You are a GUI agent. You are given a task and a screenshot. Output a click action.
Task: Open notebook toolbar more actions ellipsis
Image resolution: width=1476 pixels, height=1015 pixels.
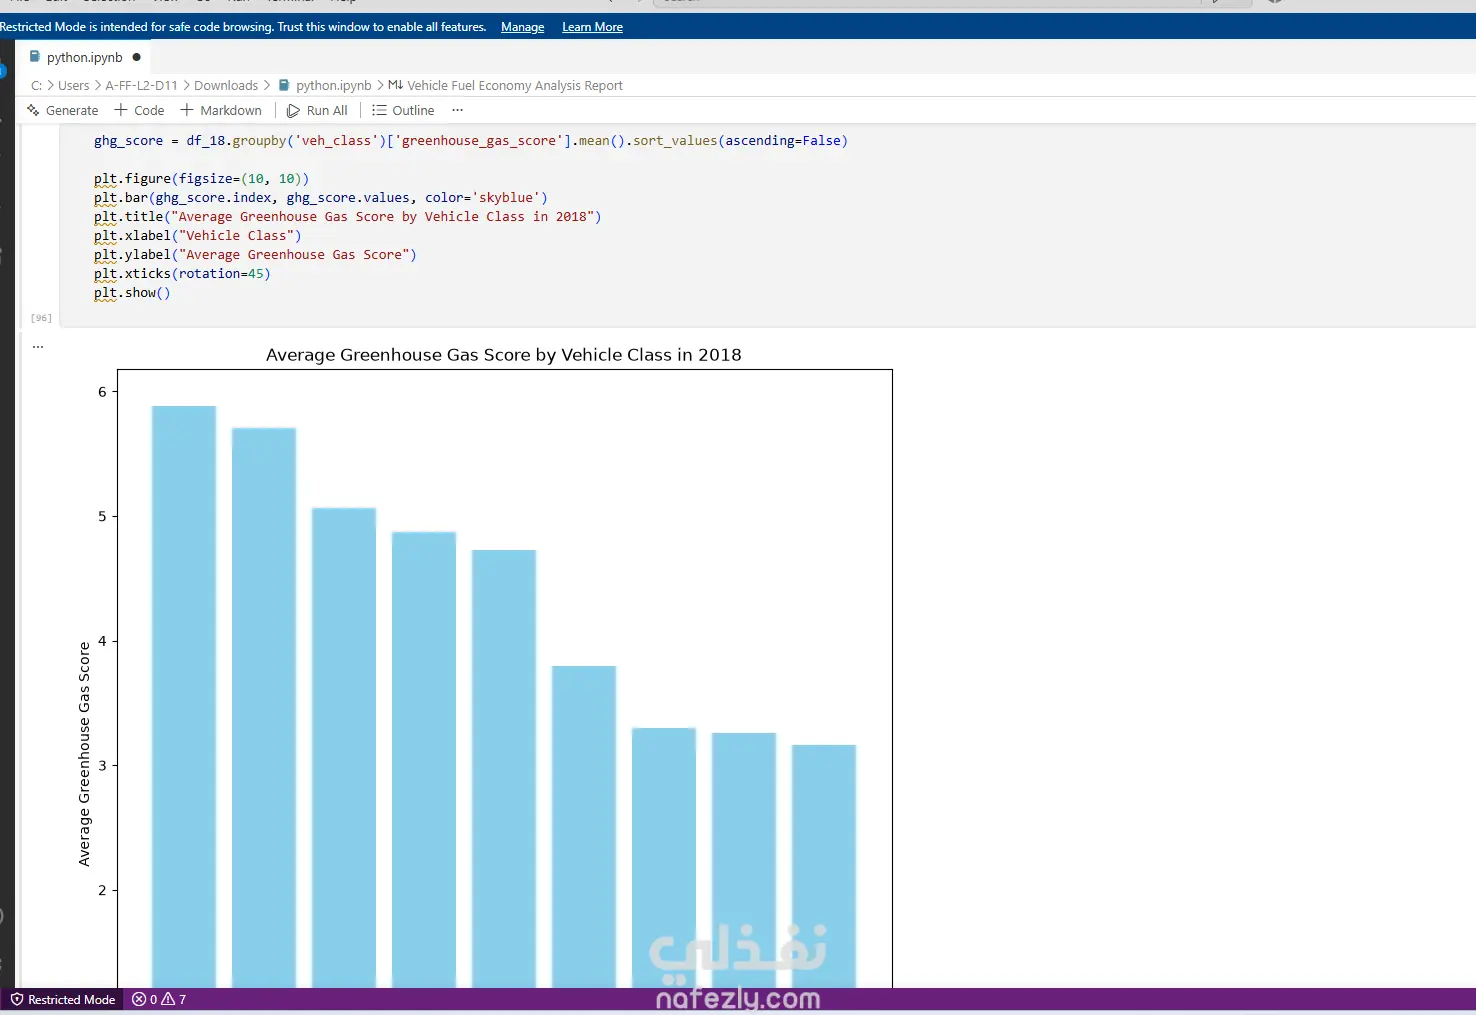tap(458, 110)
